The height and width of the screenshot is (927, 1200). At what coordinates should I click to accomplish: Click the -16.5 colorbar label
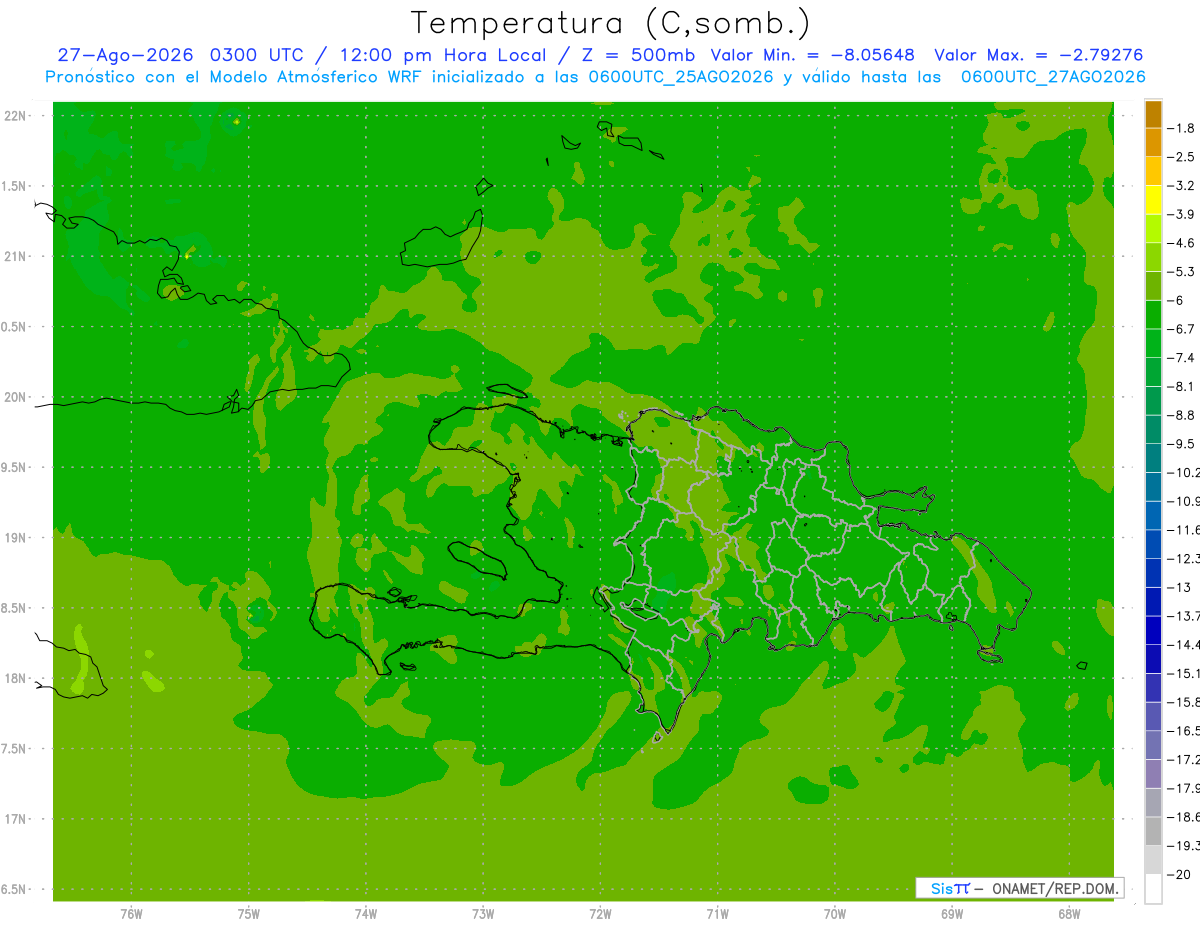[1183, 730]
